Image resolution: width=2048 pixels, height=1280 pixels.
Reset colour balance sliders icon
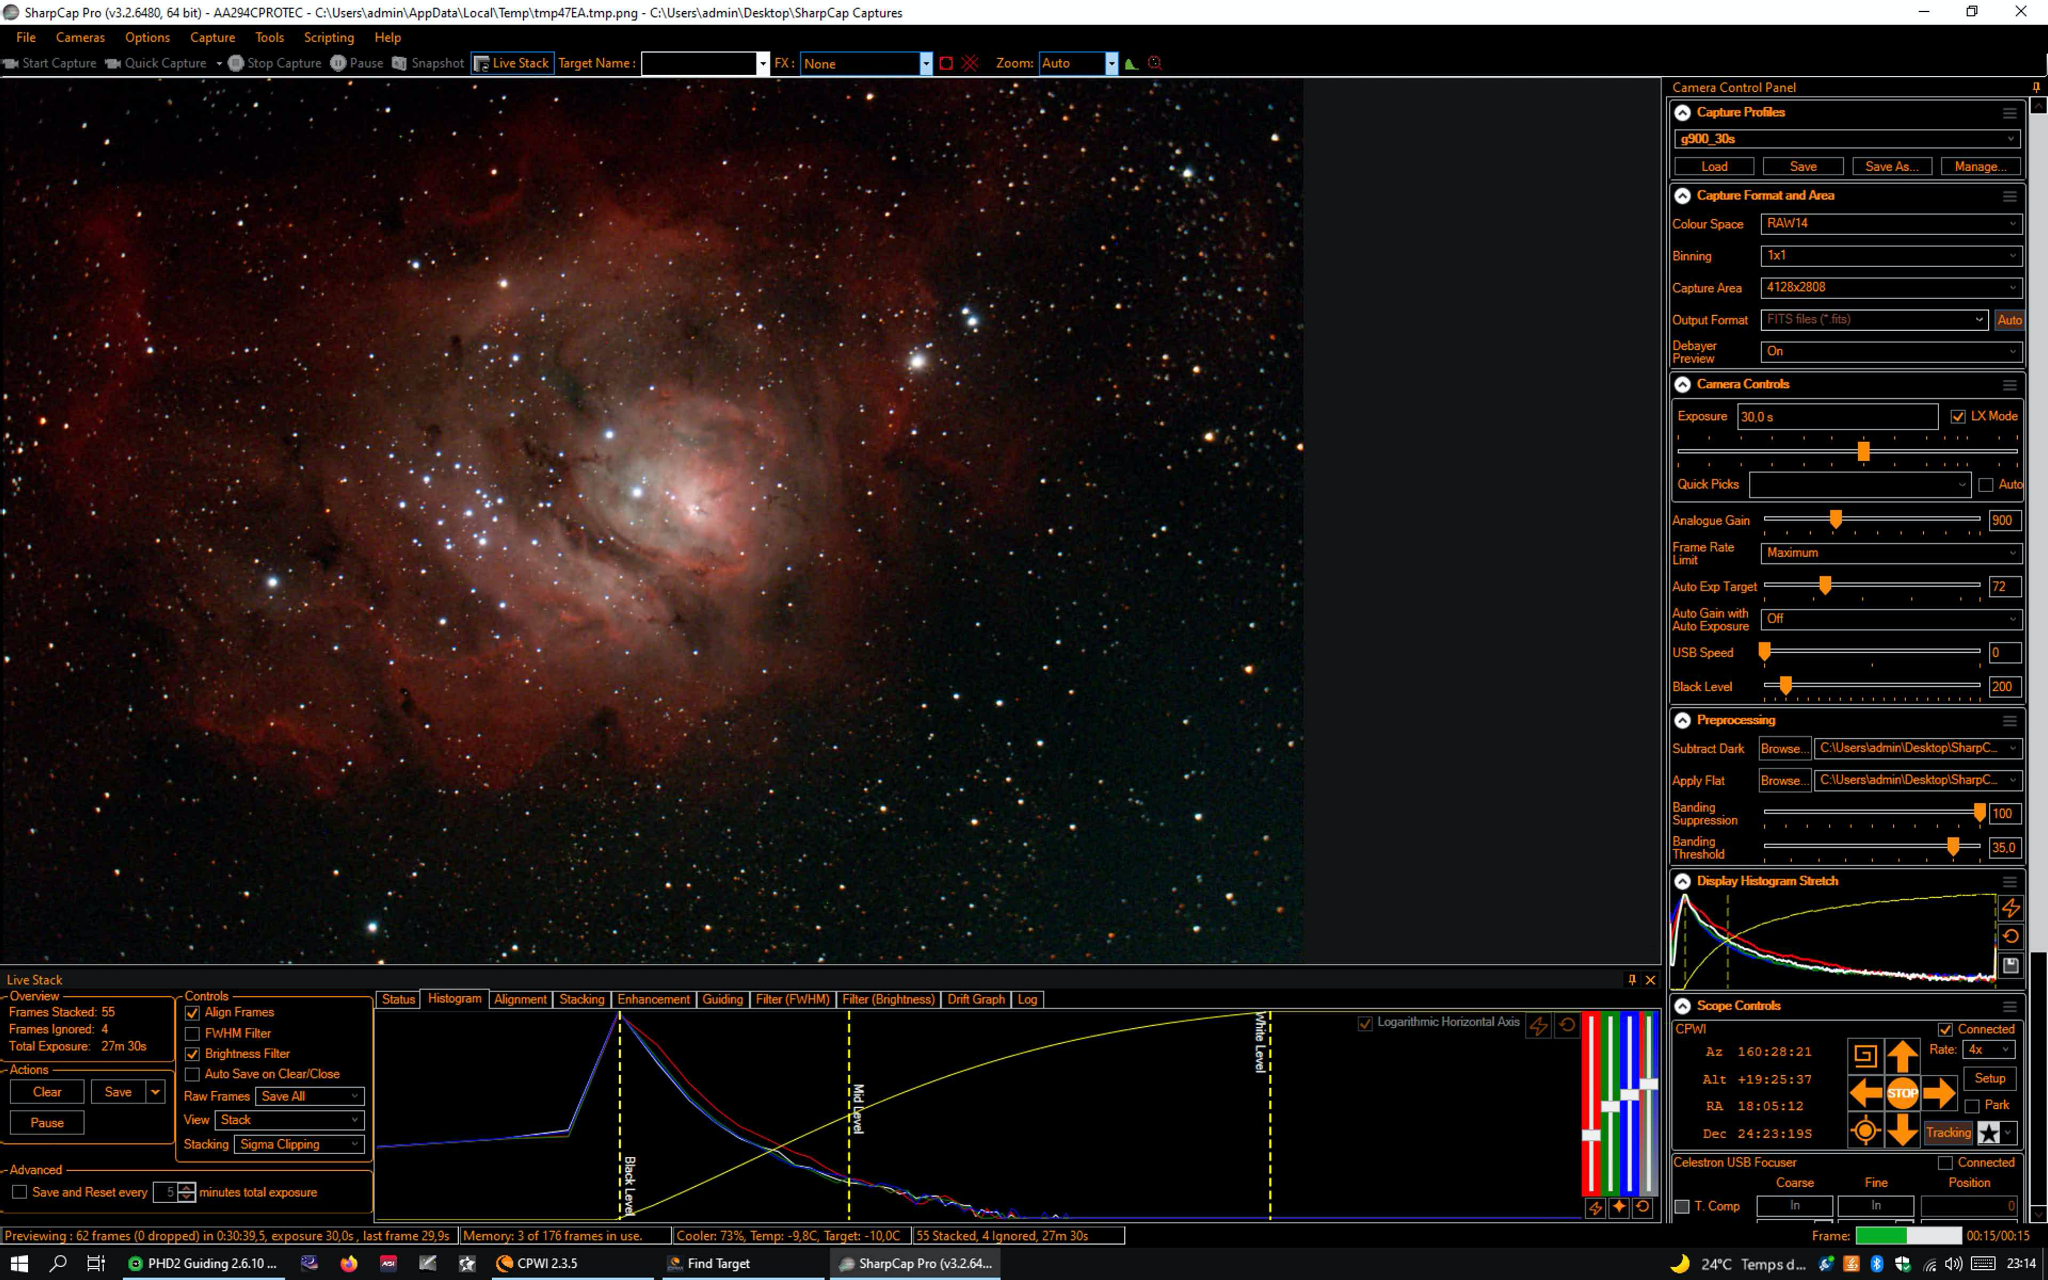click(1643, 1207)
